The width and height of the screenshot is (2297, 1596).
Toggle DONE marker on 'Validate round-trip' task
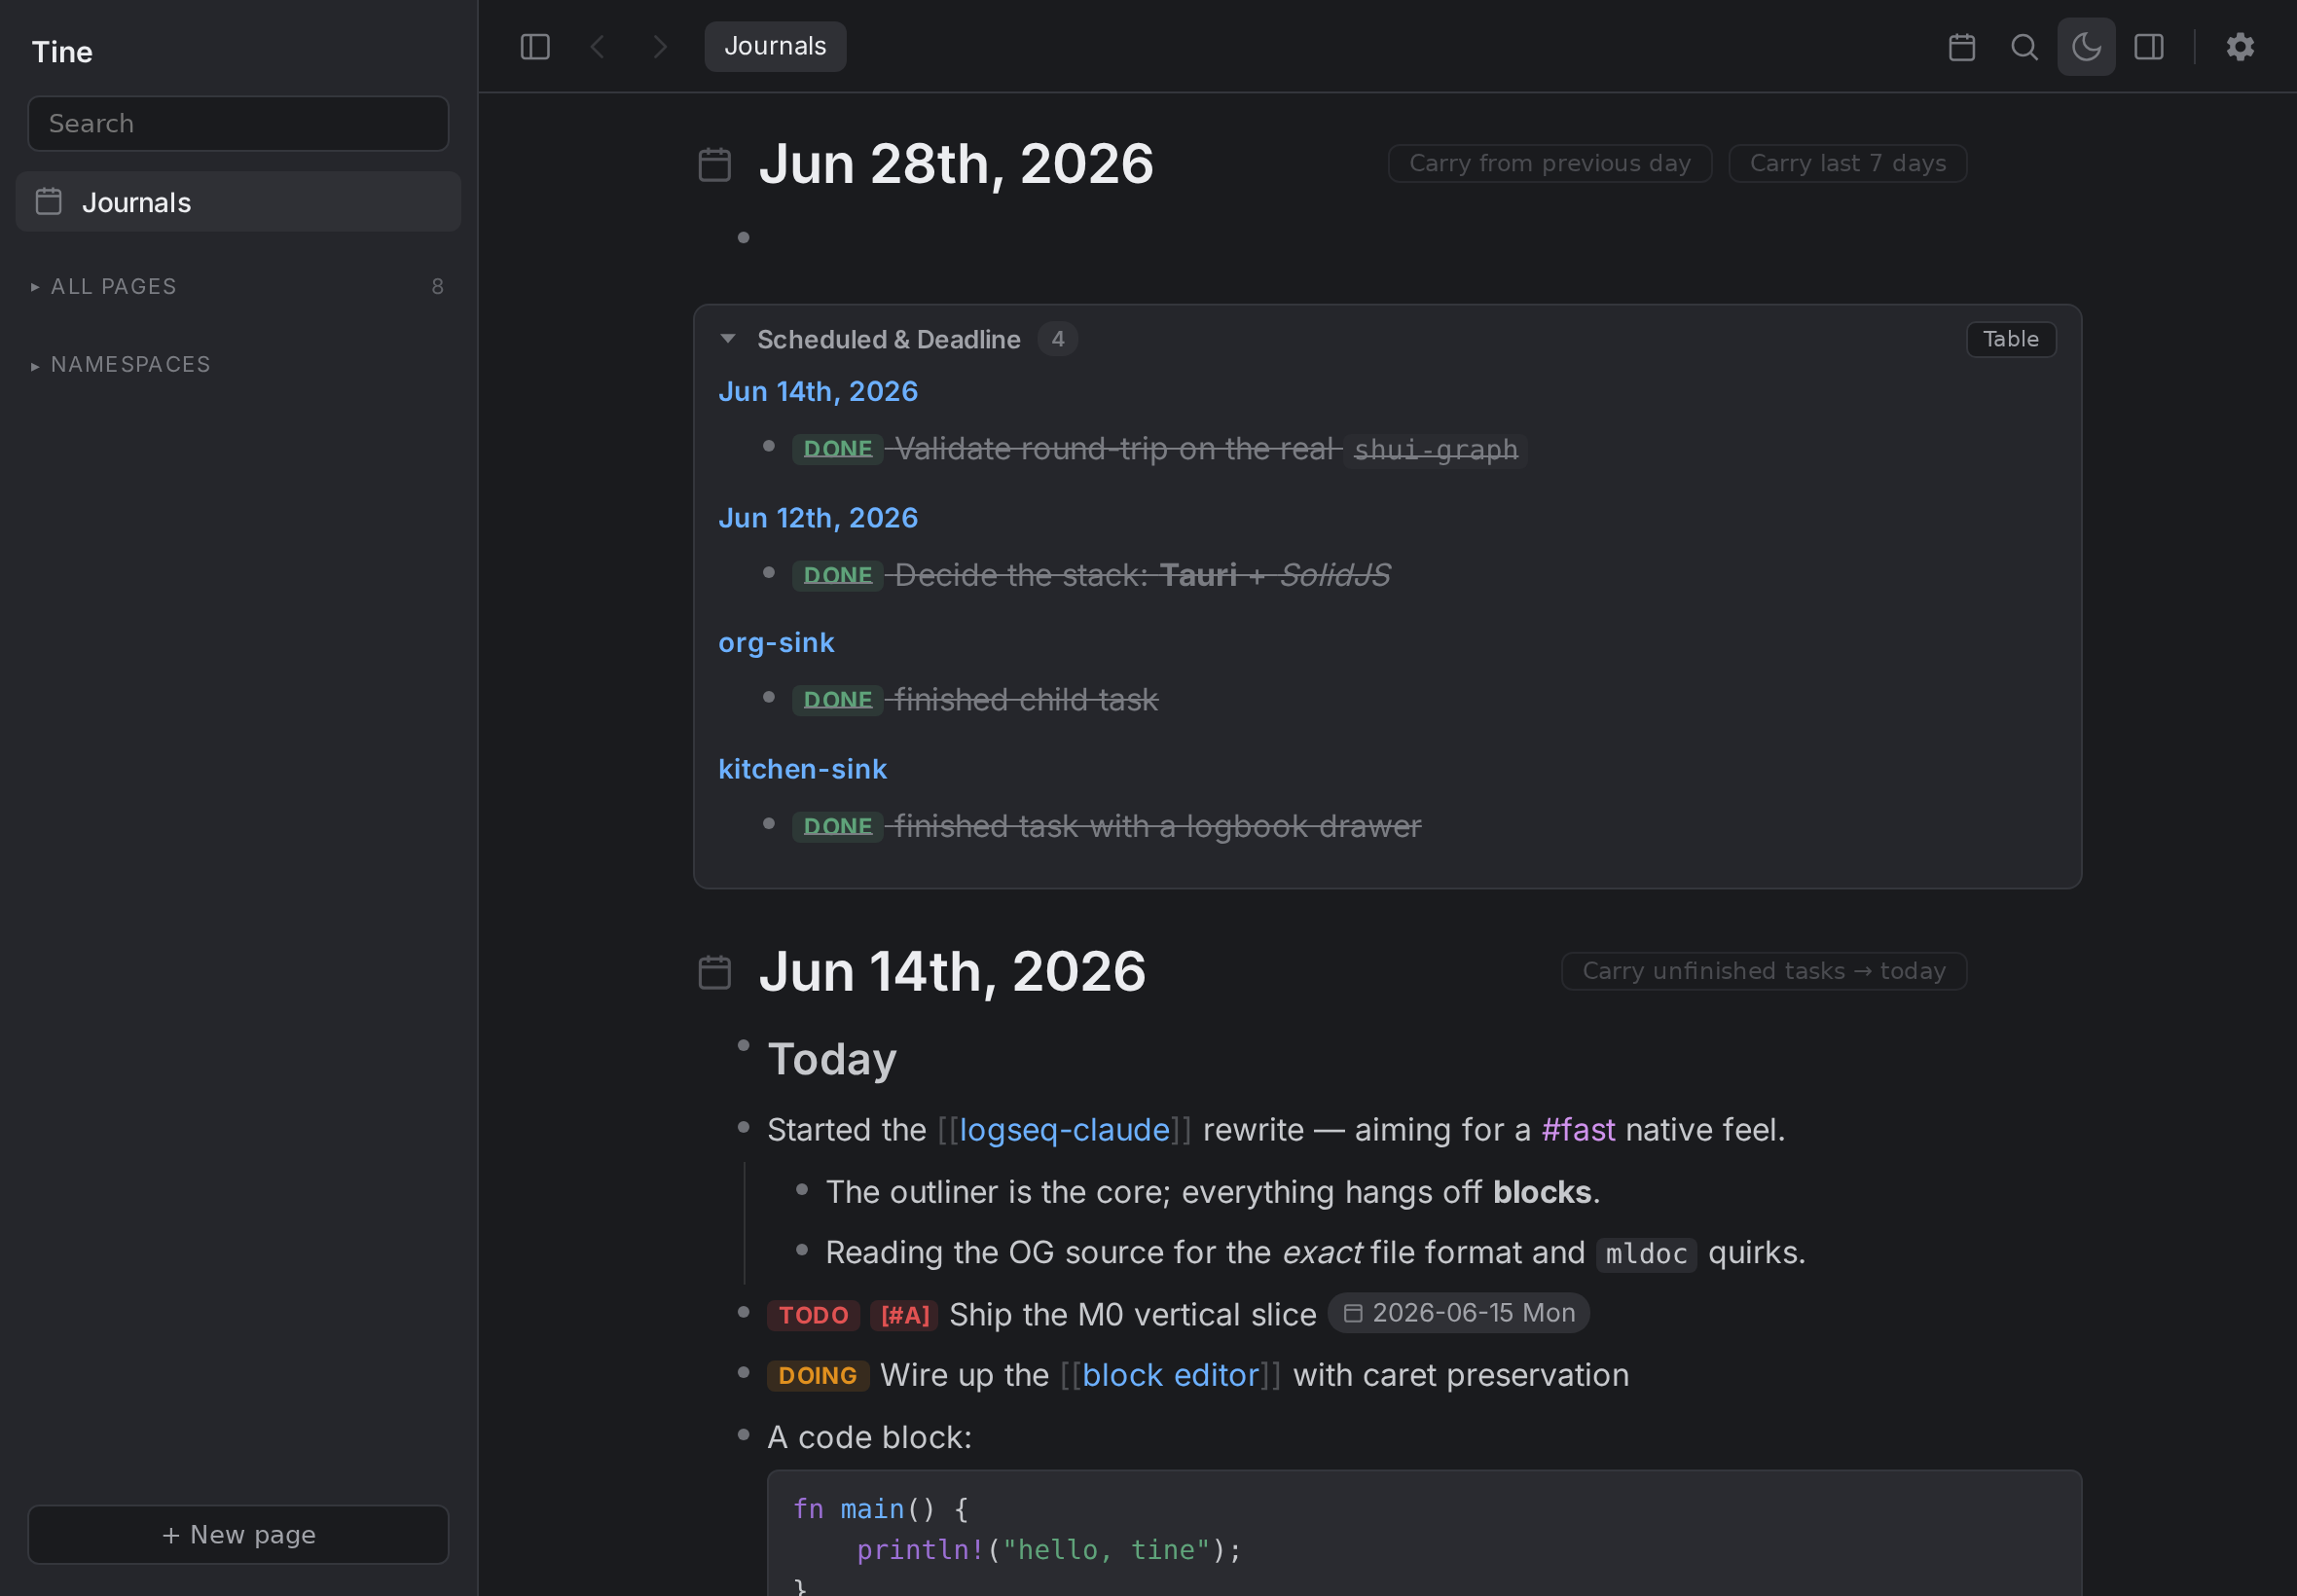[x=837, y=449]
